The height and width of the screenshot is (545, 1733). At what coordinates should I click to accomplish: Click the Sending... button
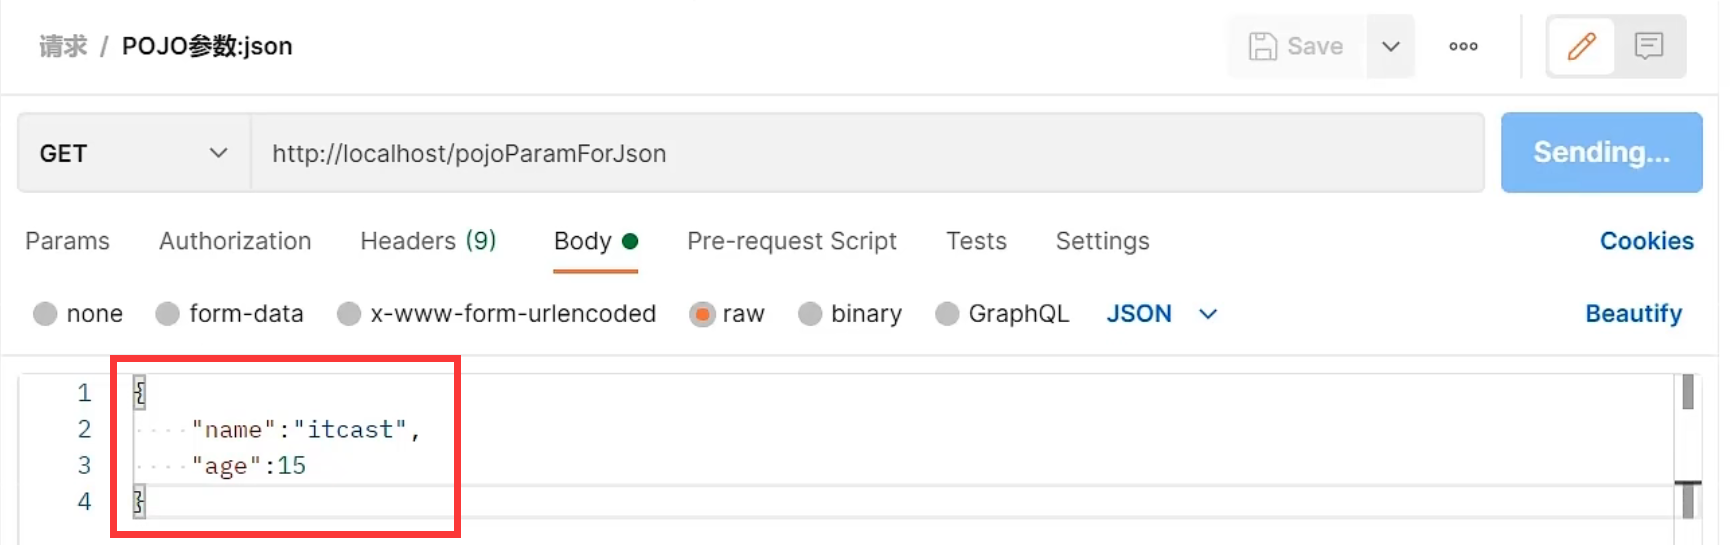pos(1601,152)
